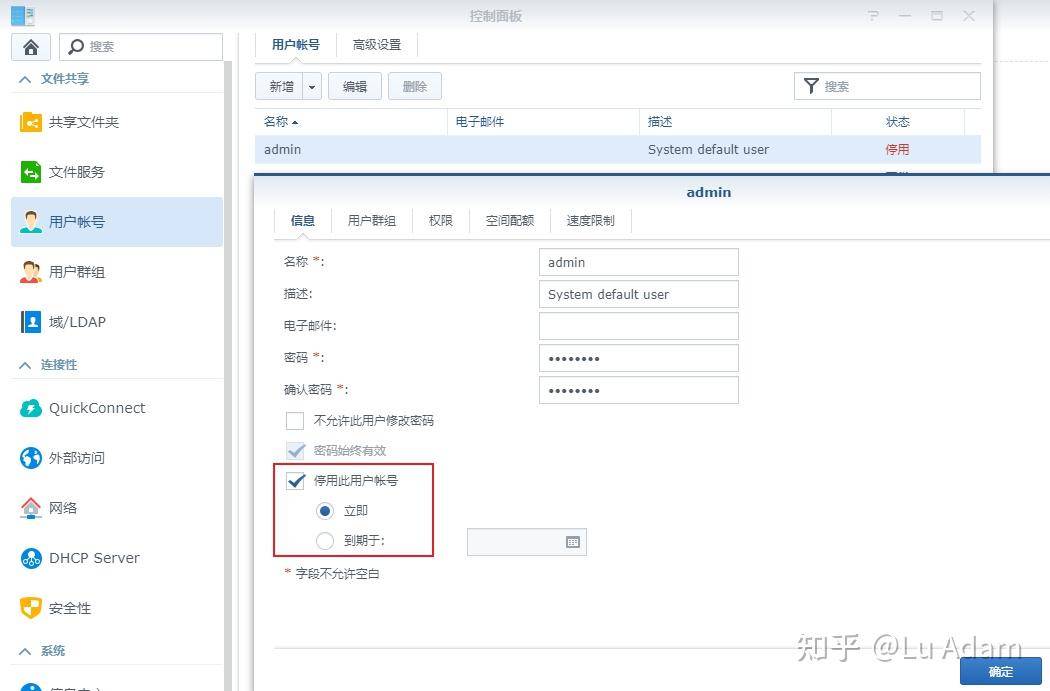Click the filter funnel icon in user search
Viewport: 1050px width, 691px height.
pos(811,86)
